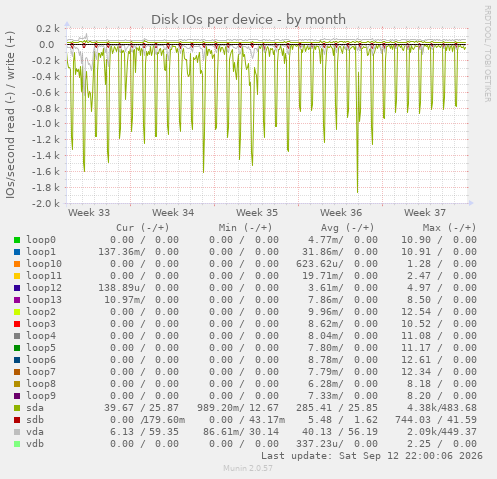This screenshot has height=479, width=497.
Task: Select the 'loop5' device name in legend
Action: (41, 348)
